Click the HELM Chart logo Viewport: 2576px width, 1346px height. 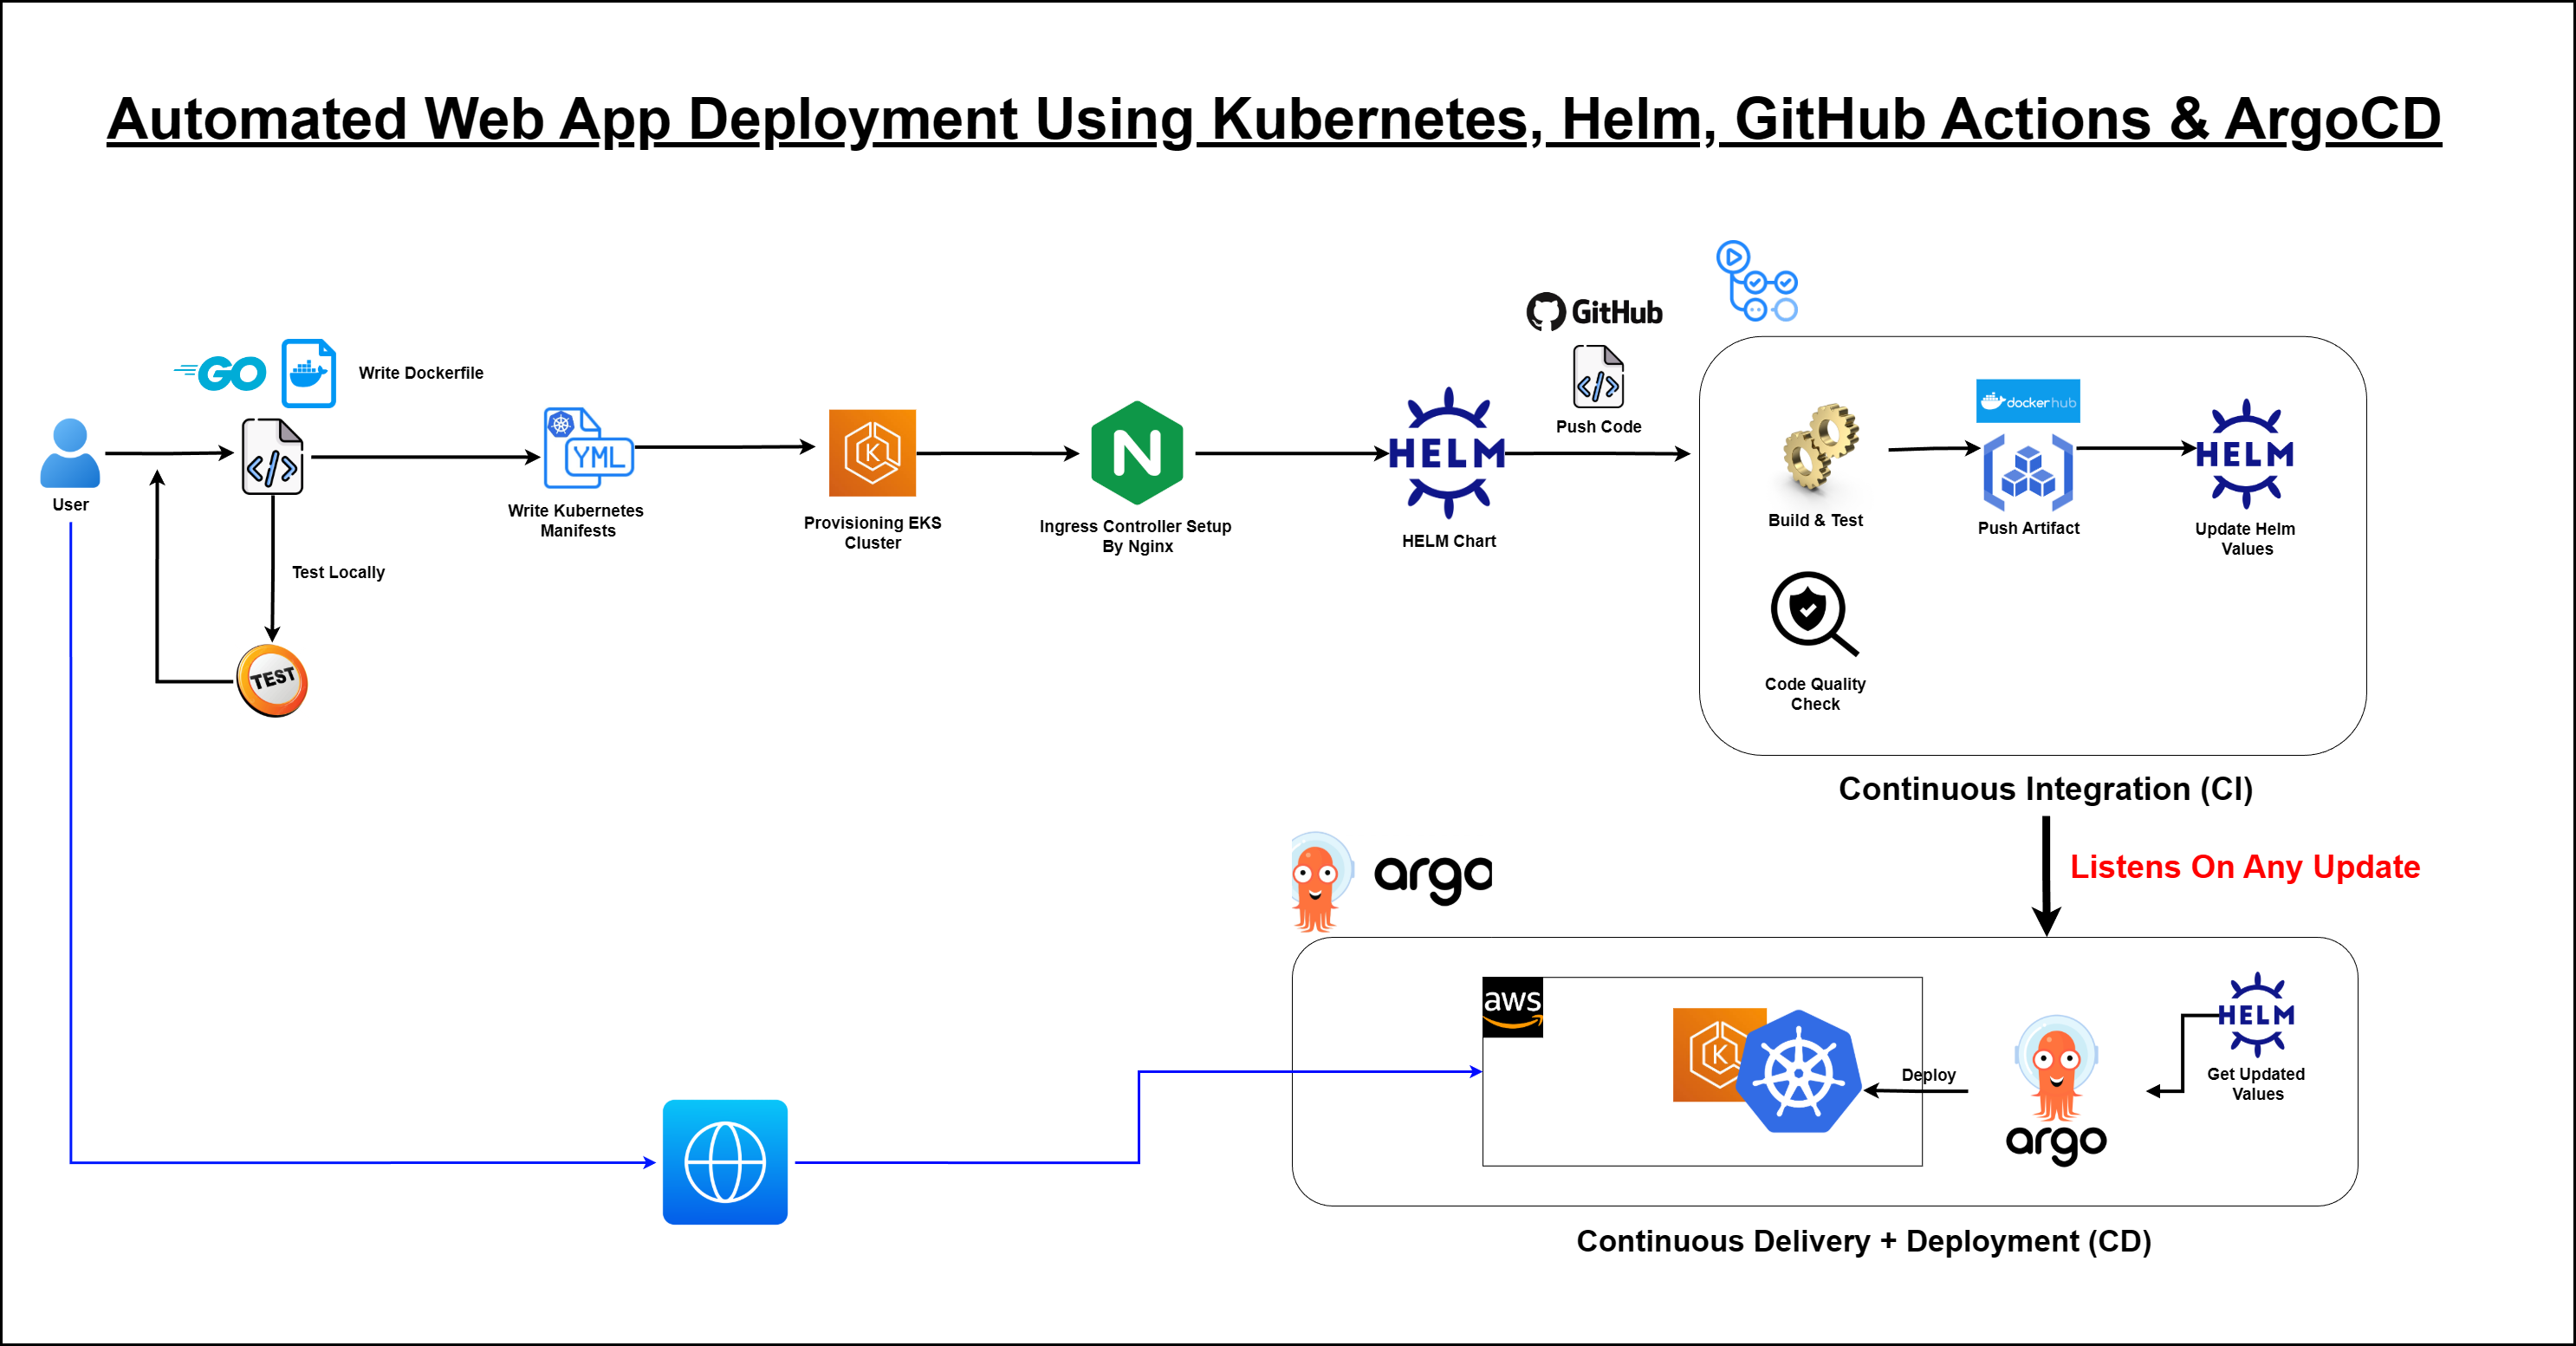pyautogui.click(x=1447, y=453)
